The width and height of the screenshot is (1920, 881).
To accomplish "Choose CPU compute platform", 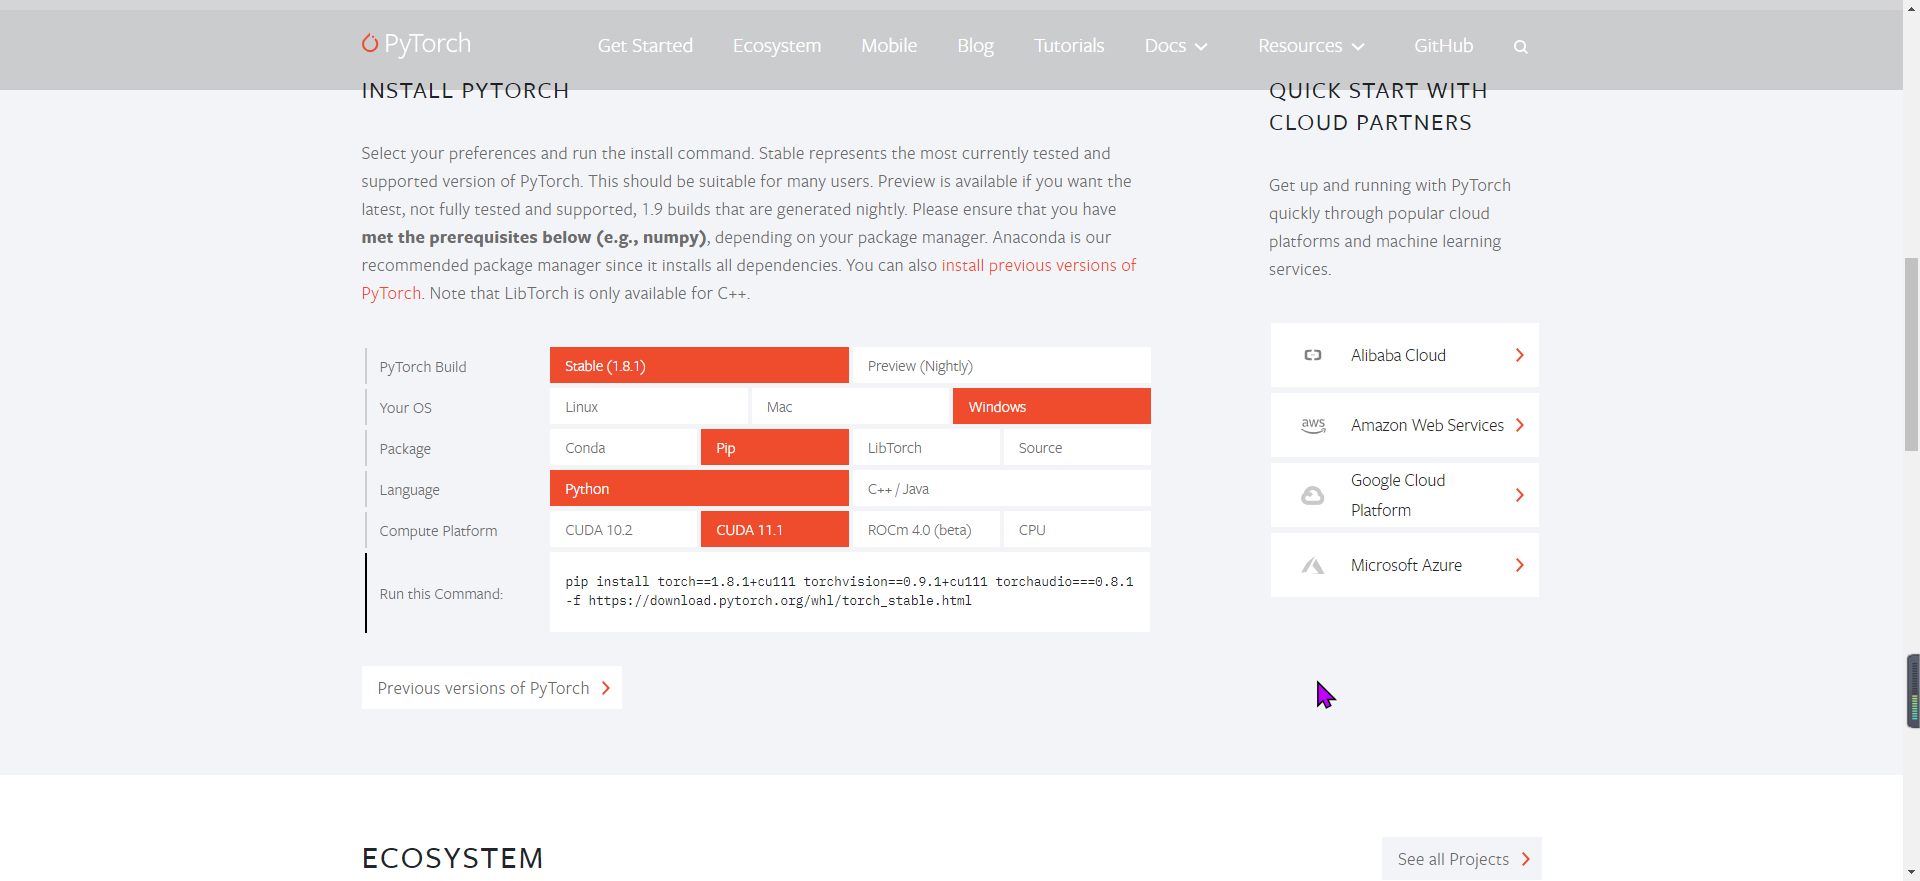I will 1077,529.
